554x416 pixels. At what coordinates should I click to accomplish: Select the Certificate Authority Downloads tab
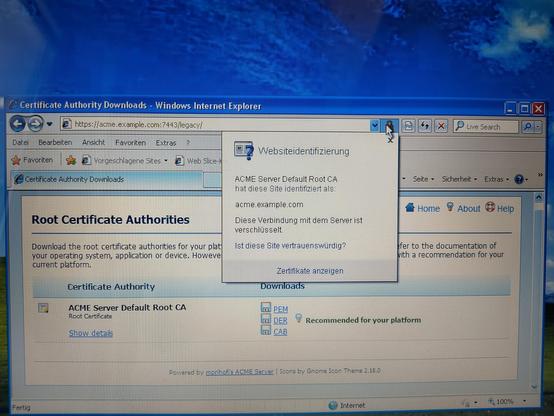106,180
